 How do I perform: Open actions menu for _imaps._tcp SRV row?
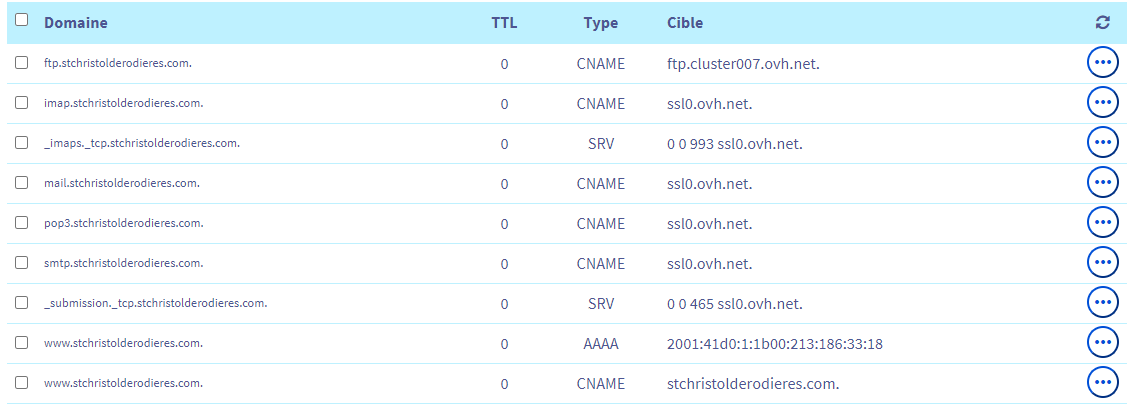click(x=1102, y=142)
